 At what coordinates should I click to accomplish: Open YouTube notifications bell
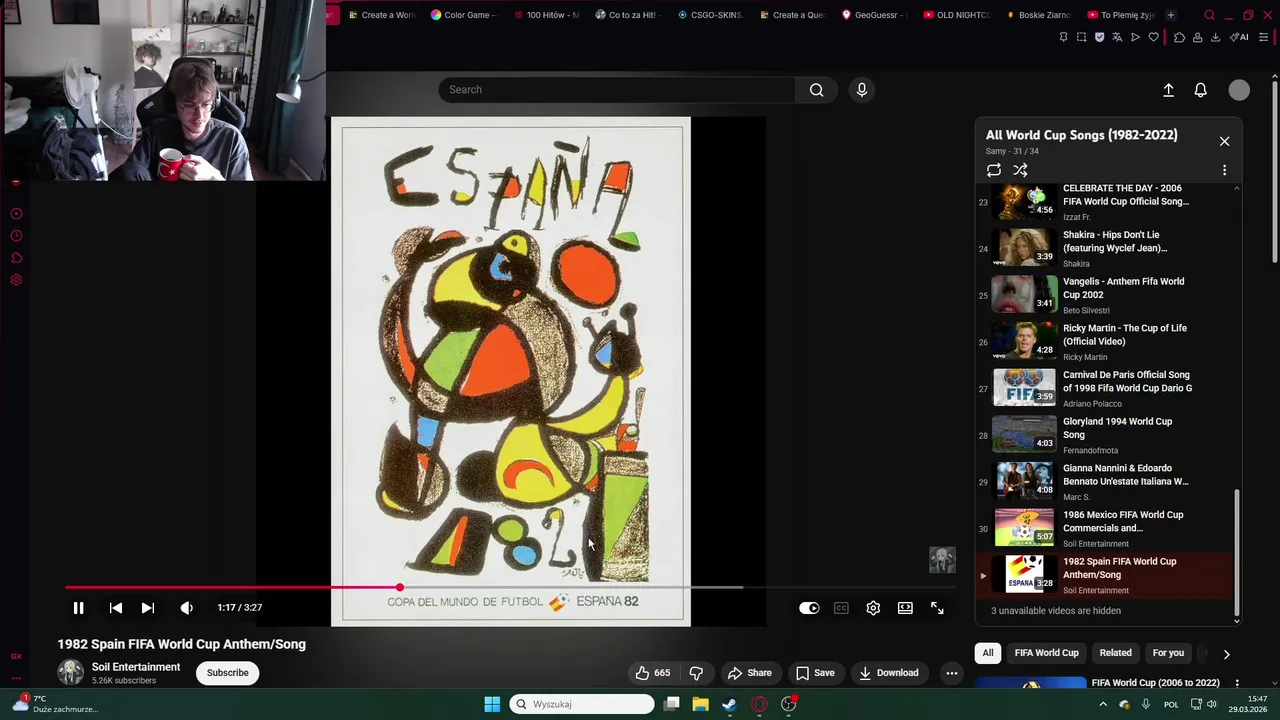click(1201, 90)
